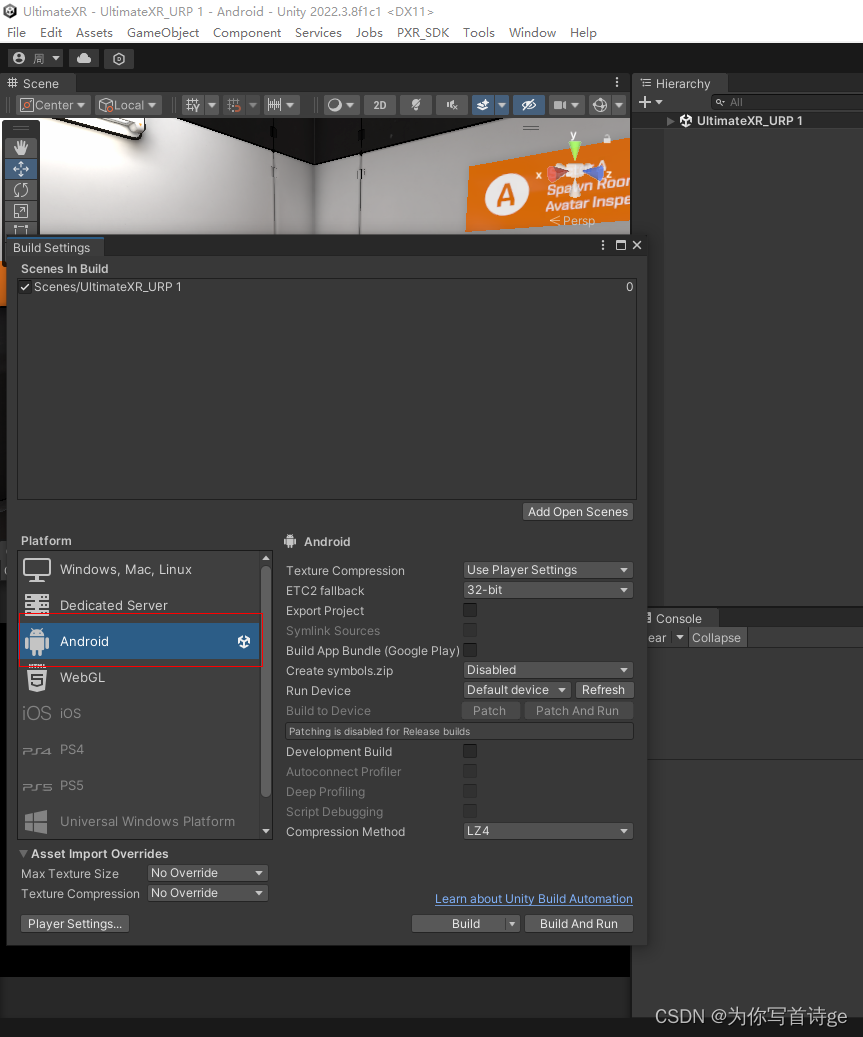The height and width of the screenshot is (1037, 863).
Task: Collapse Asset Import Overrides section
Action: (x=24, y=853)
